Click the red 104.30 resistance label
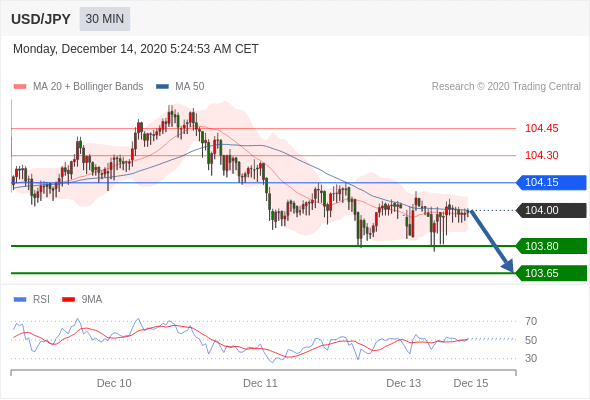Image resolution: width=590 pixels, height=400 pixels. [541, 155]
